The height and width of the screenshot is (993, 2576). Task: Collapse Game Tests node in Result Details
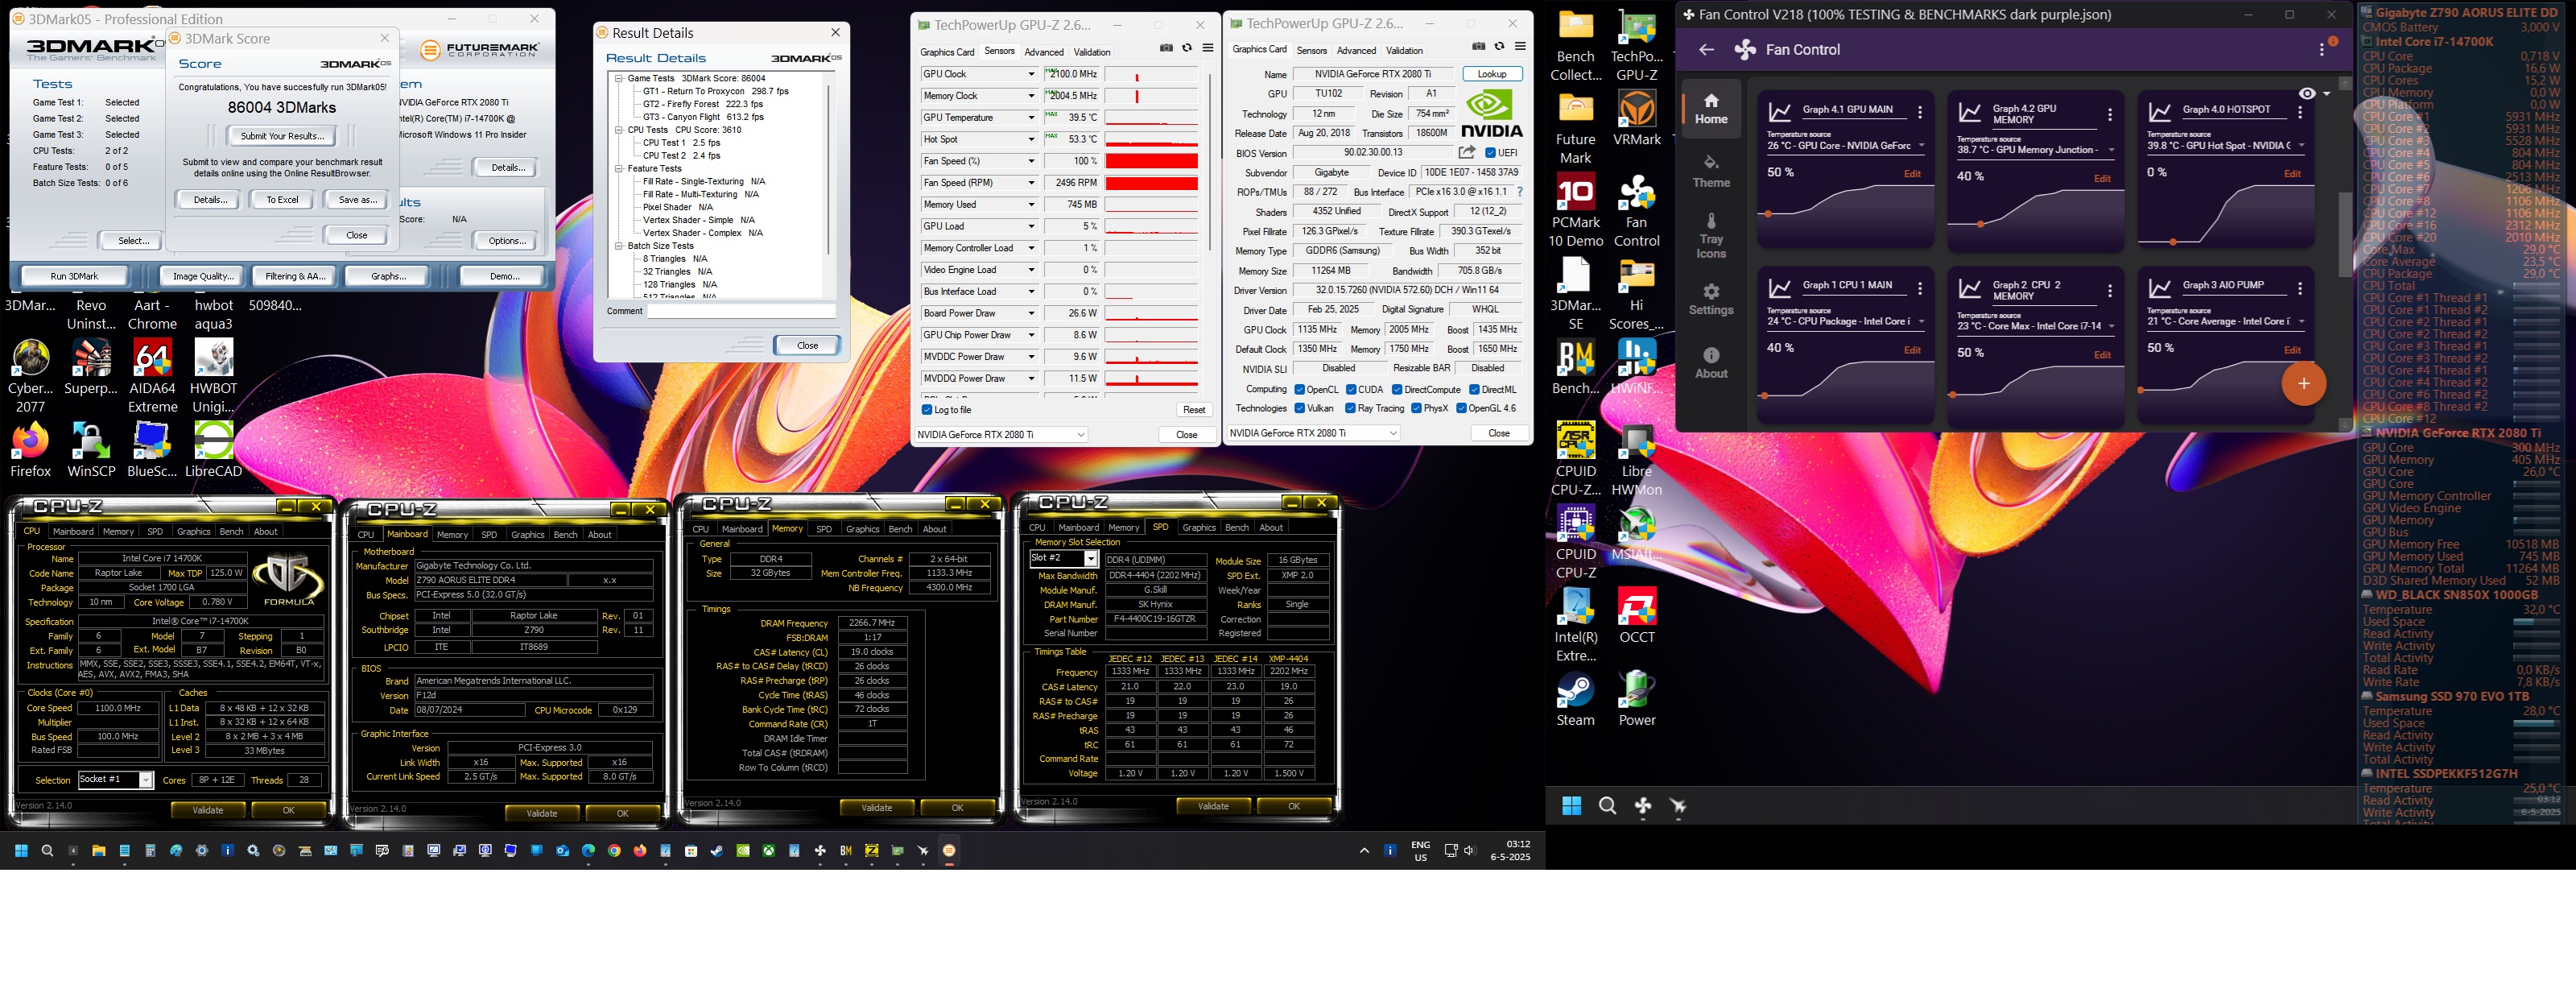click(x=619, y=78)
